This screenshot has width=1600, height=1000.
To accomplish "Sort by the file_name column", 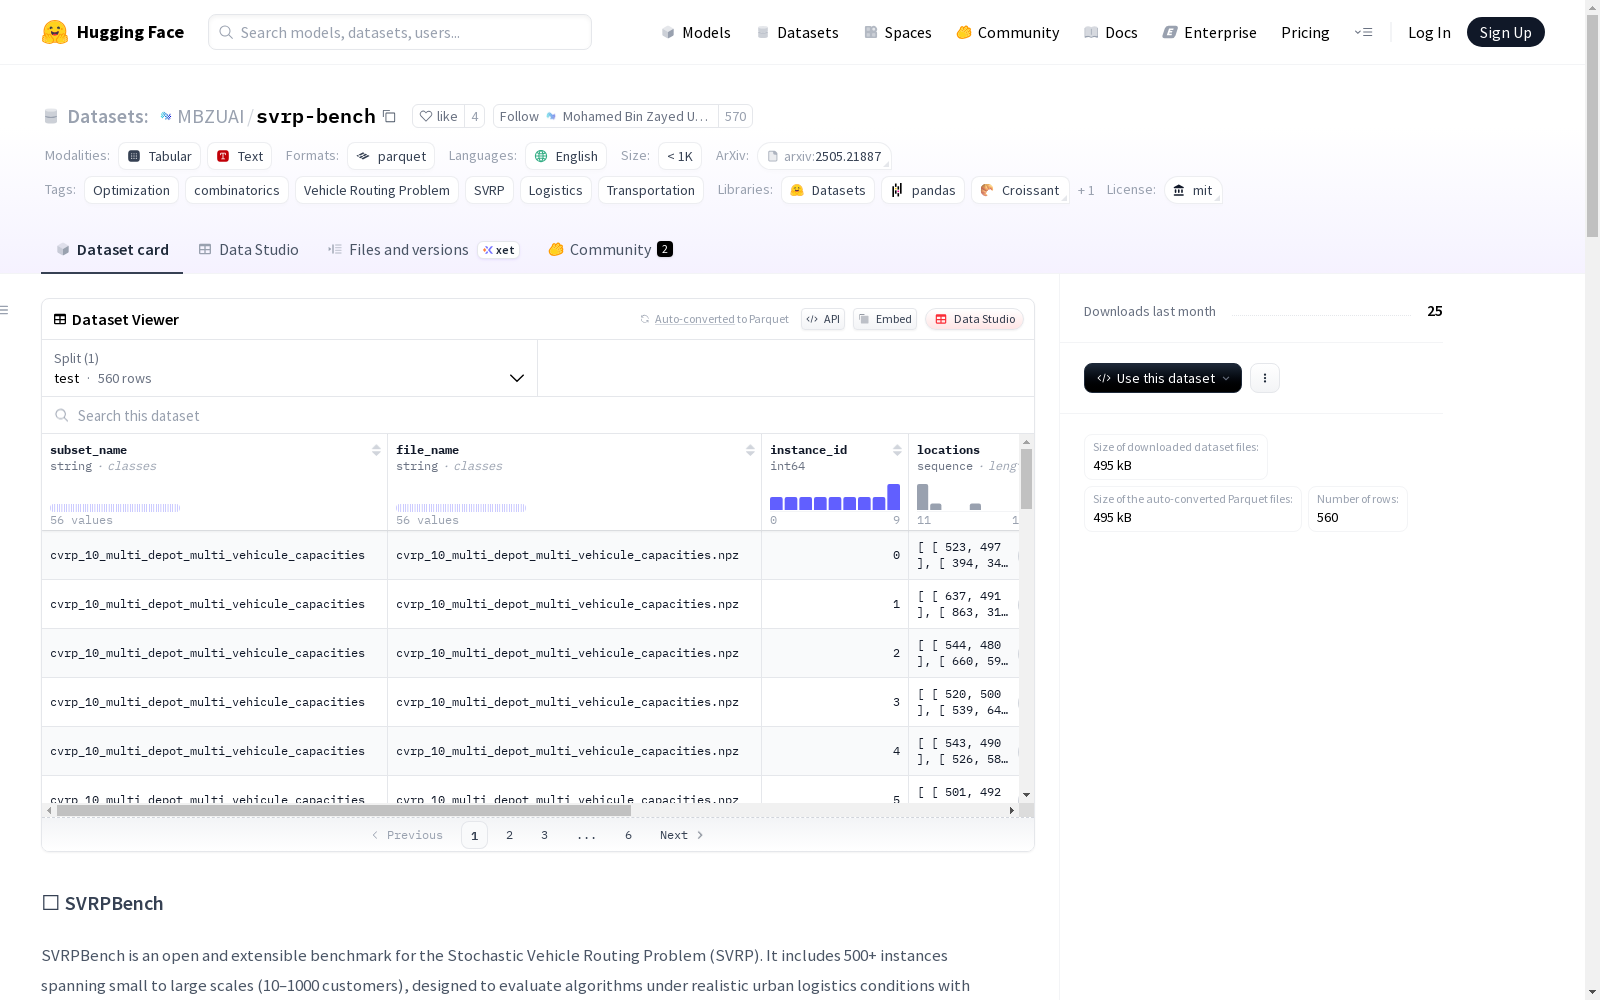I will point(750,450).
